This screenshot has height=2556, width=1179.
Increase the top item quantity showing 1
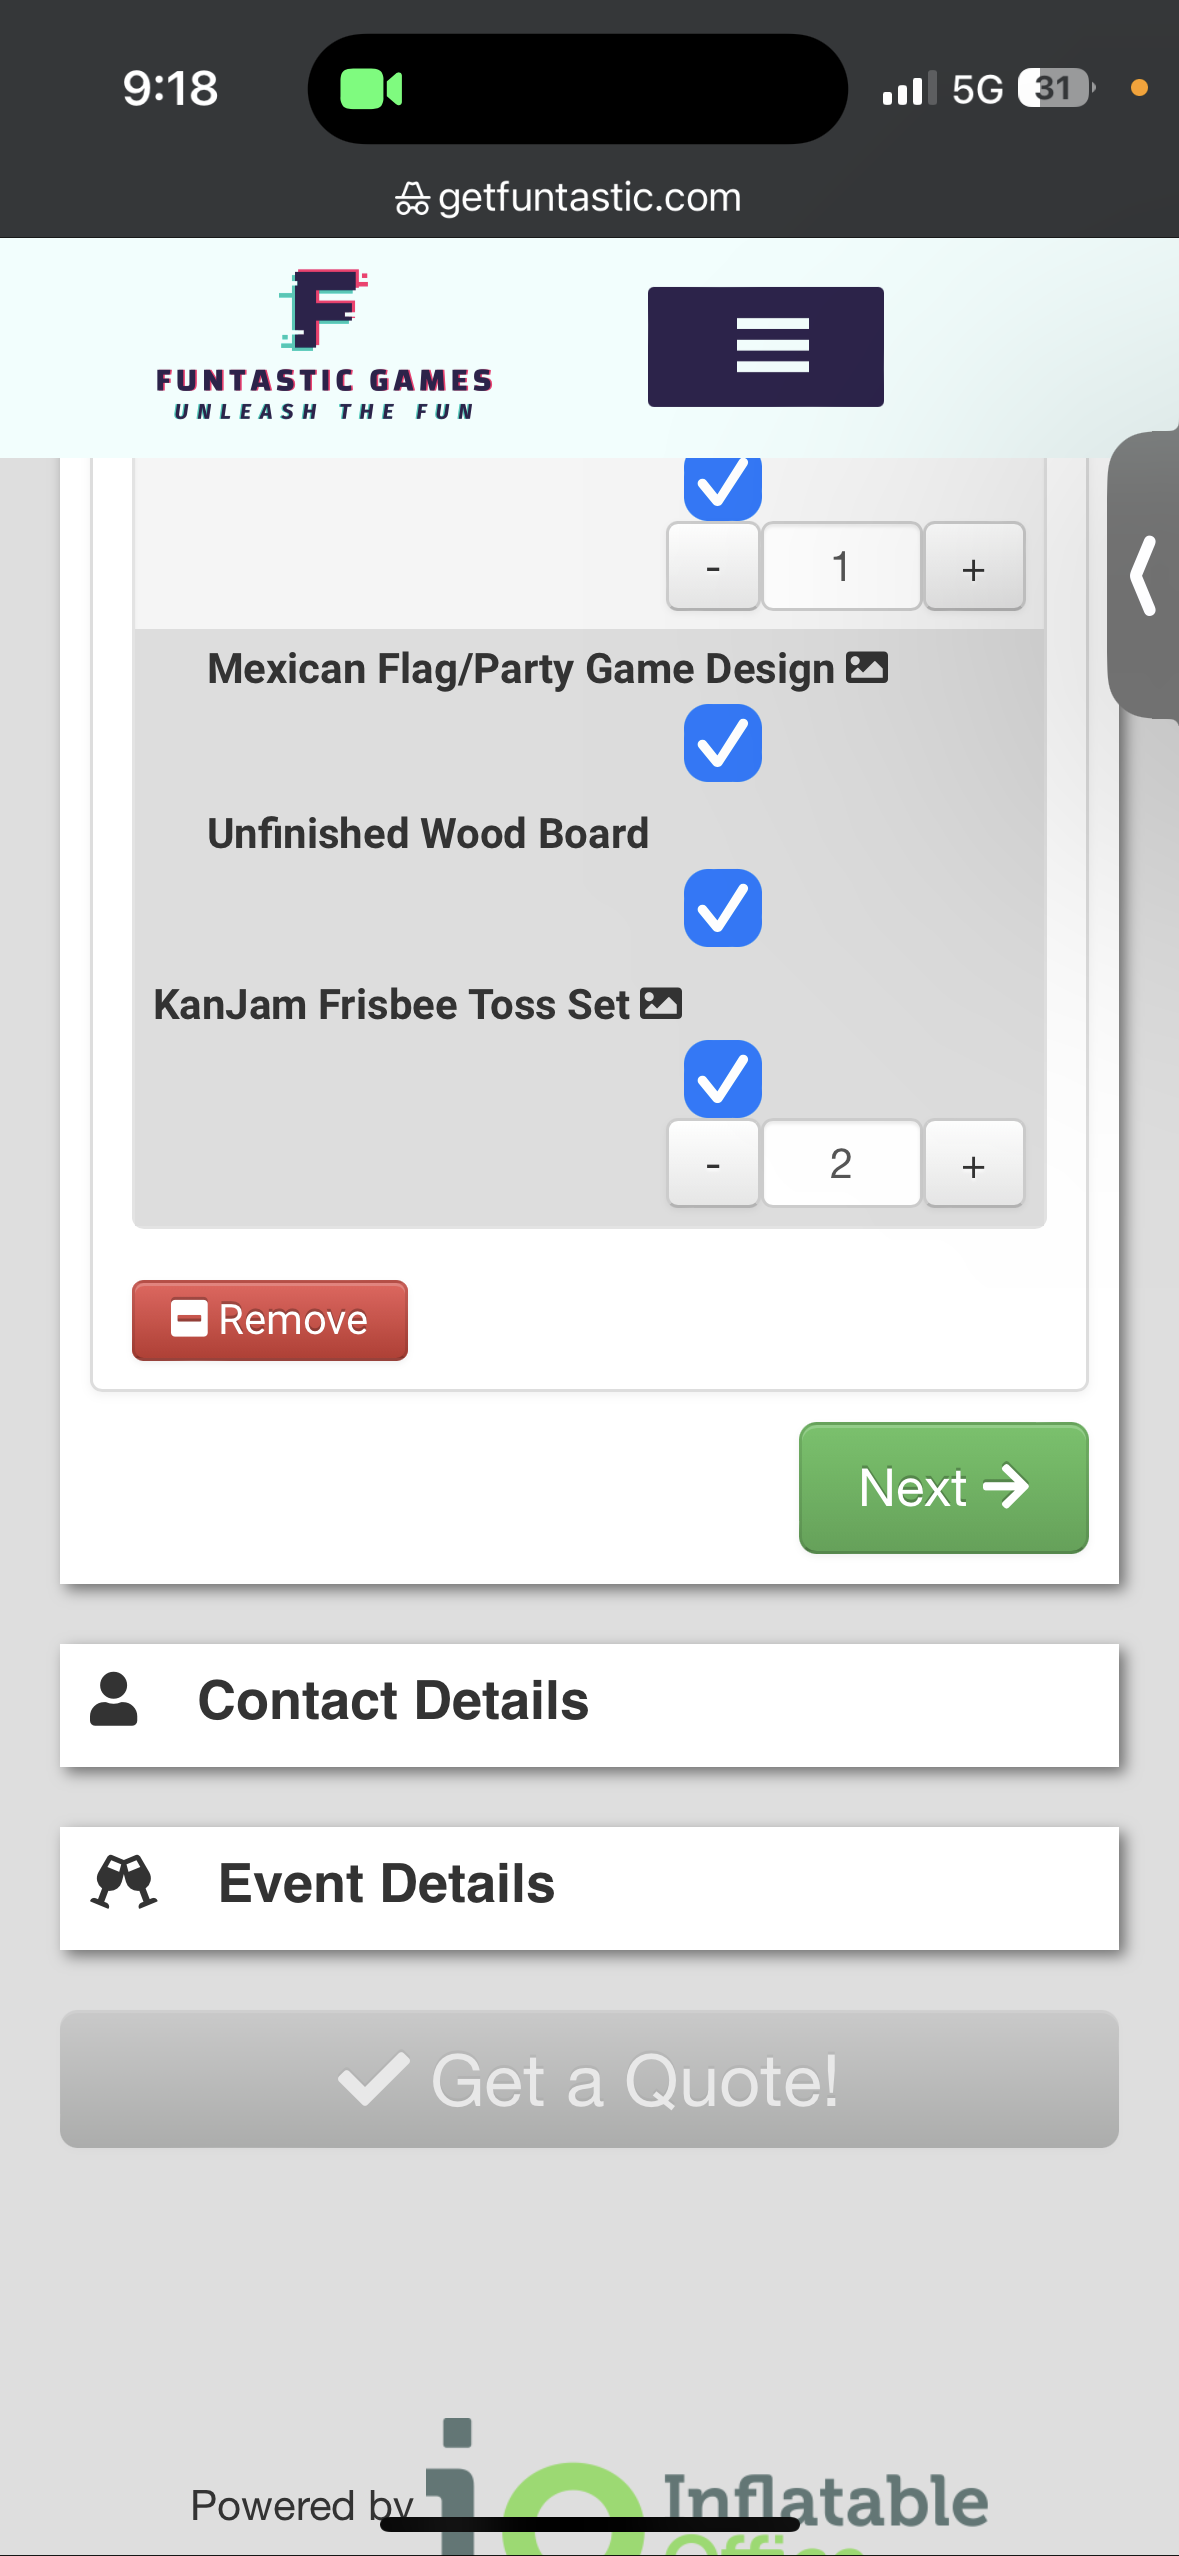coord(973,568)
